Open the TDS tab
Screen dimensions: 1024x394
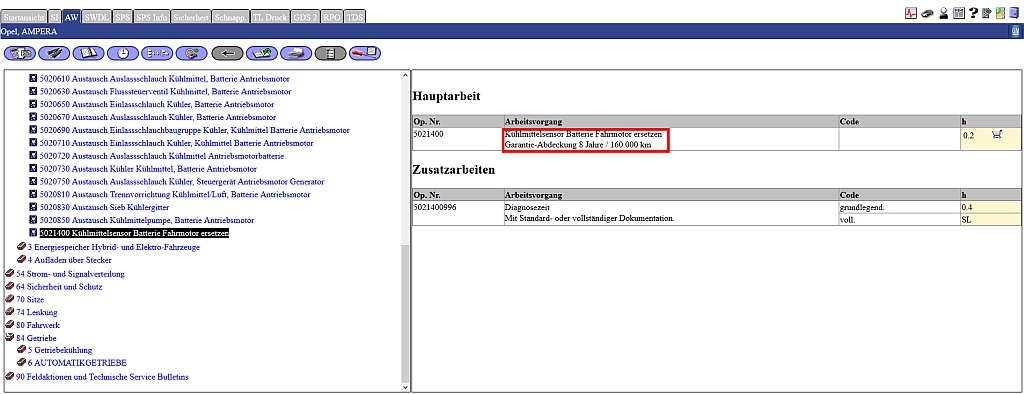point(355,18)
